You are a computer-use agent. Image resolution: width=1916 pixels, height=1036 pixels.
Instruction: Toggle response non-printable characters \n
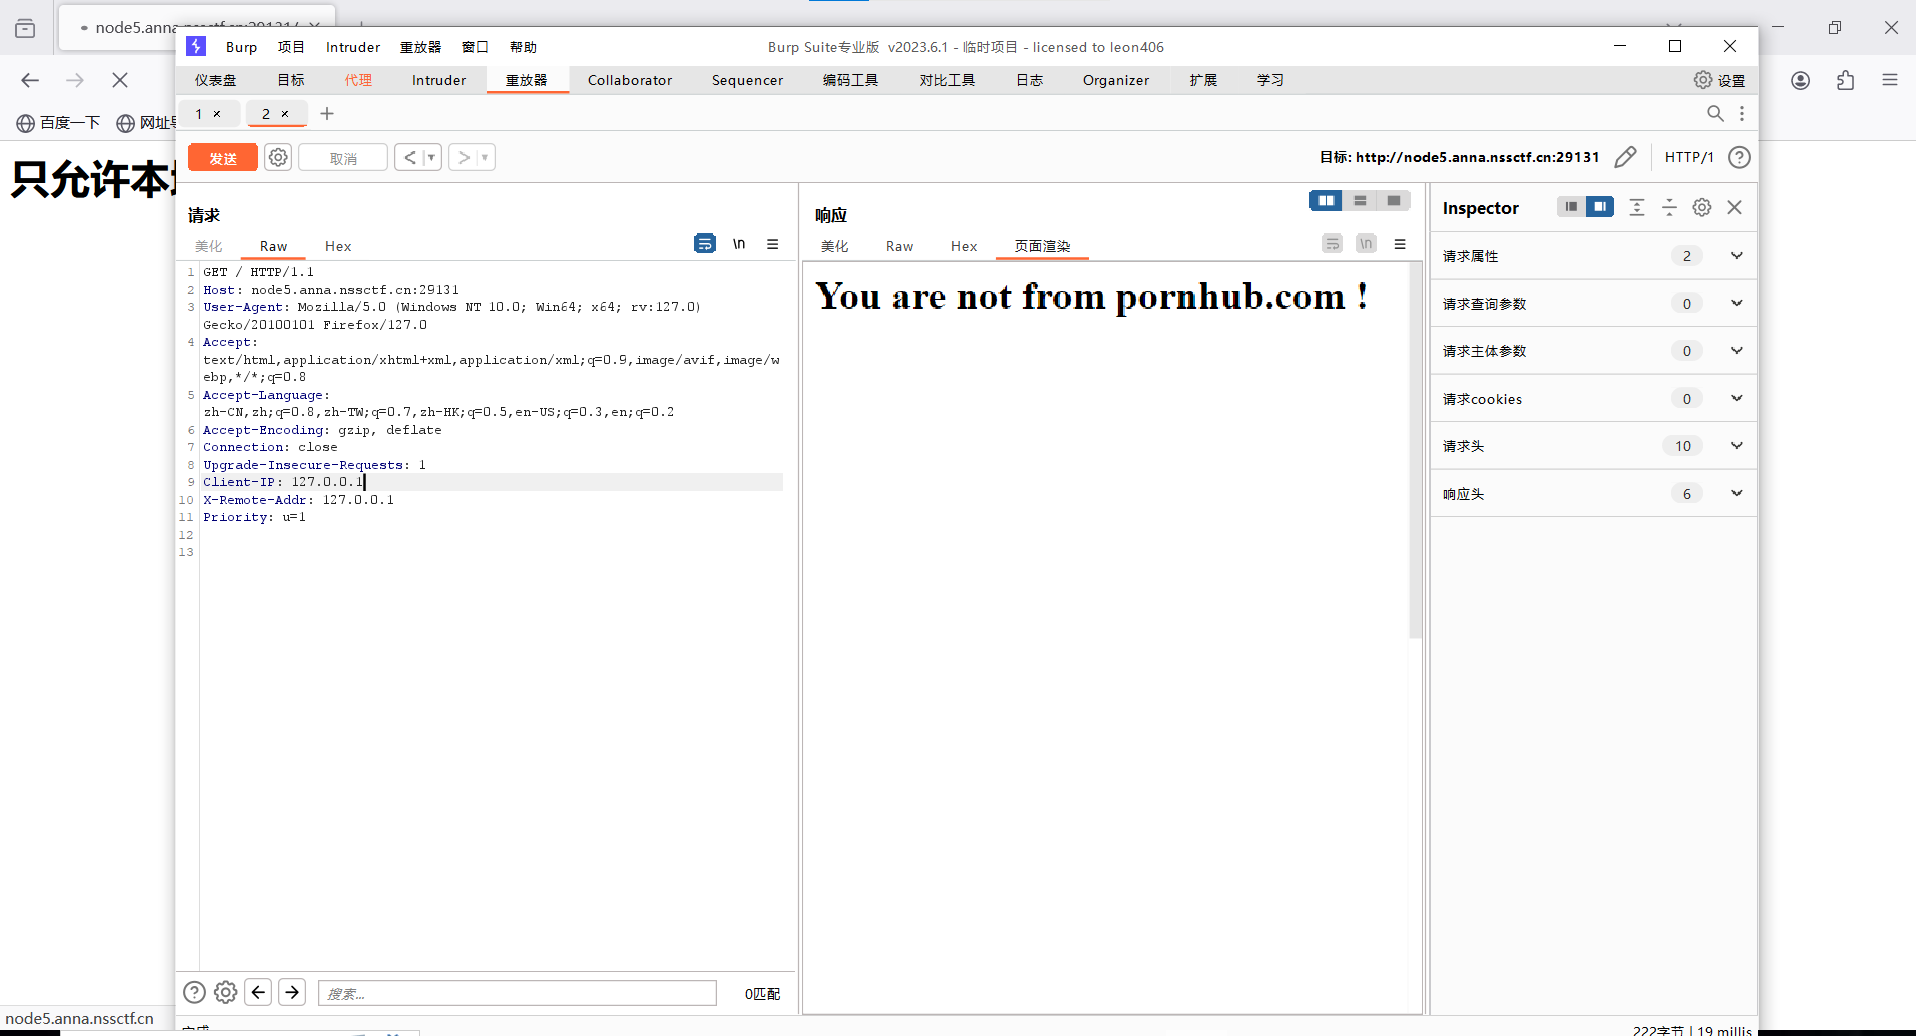pos(1366,243)
